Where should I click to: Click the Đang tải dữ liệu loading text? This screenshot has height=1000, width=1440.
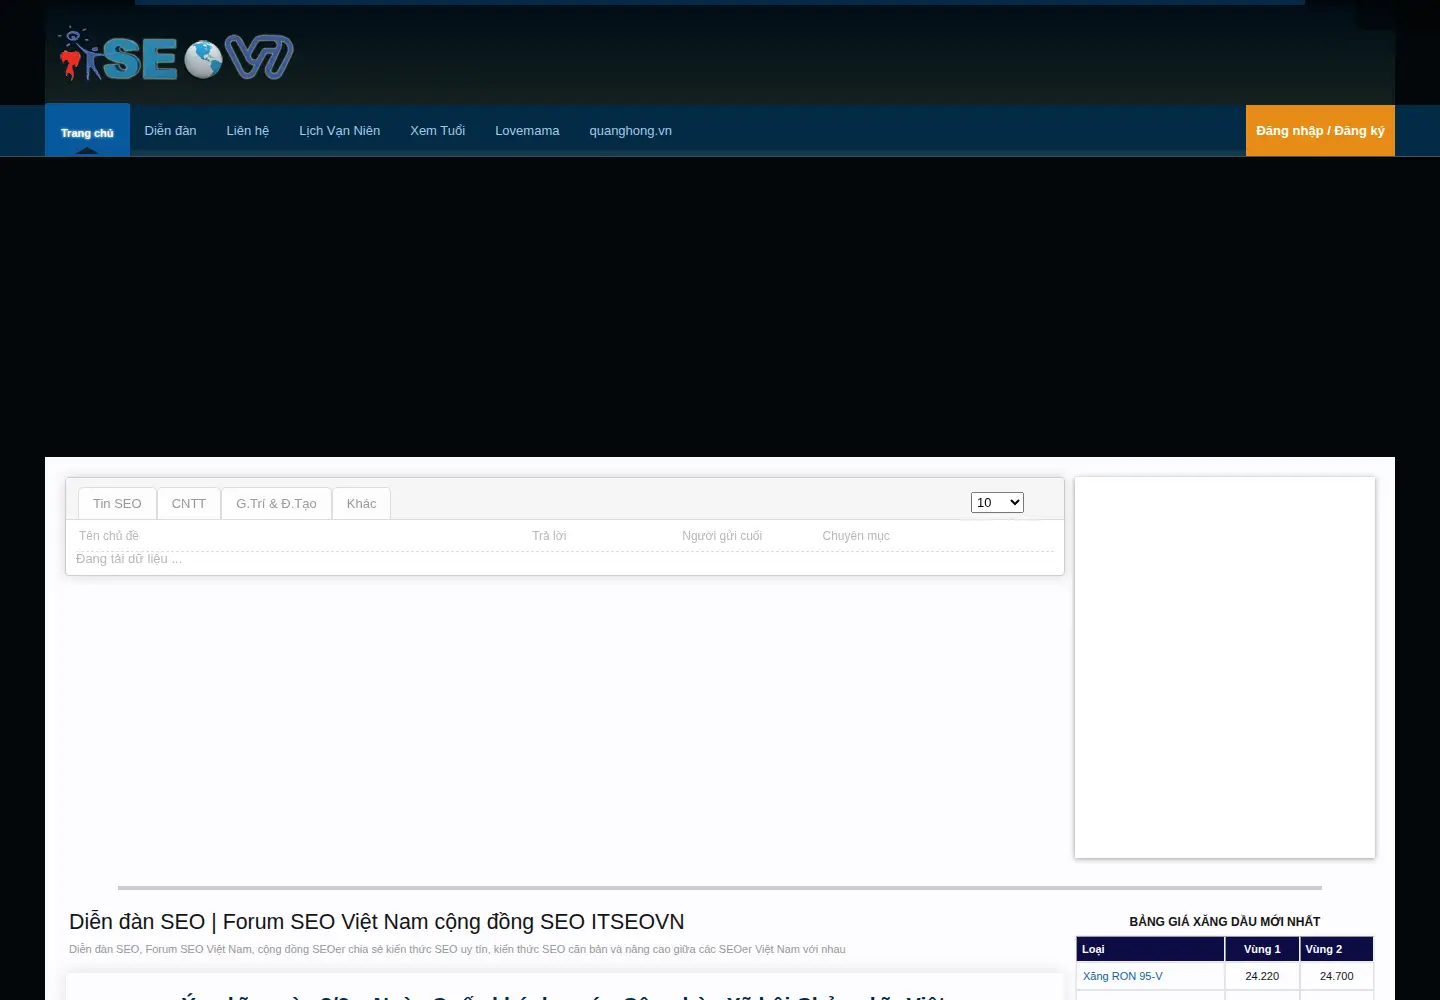click(129, 559)
